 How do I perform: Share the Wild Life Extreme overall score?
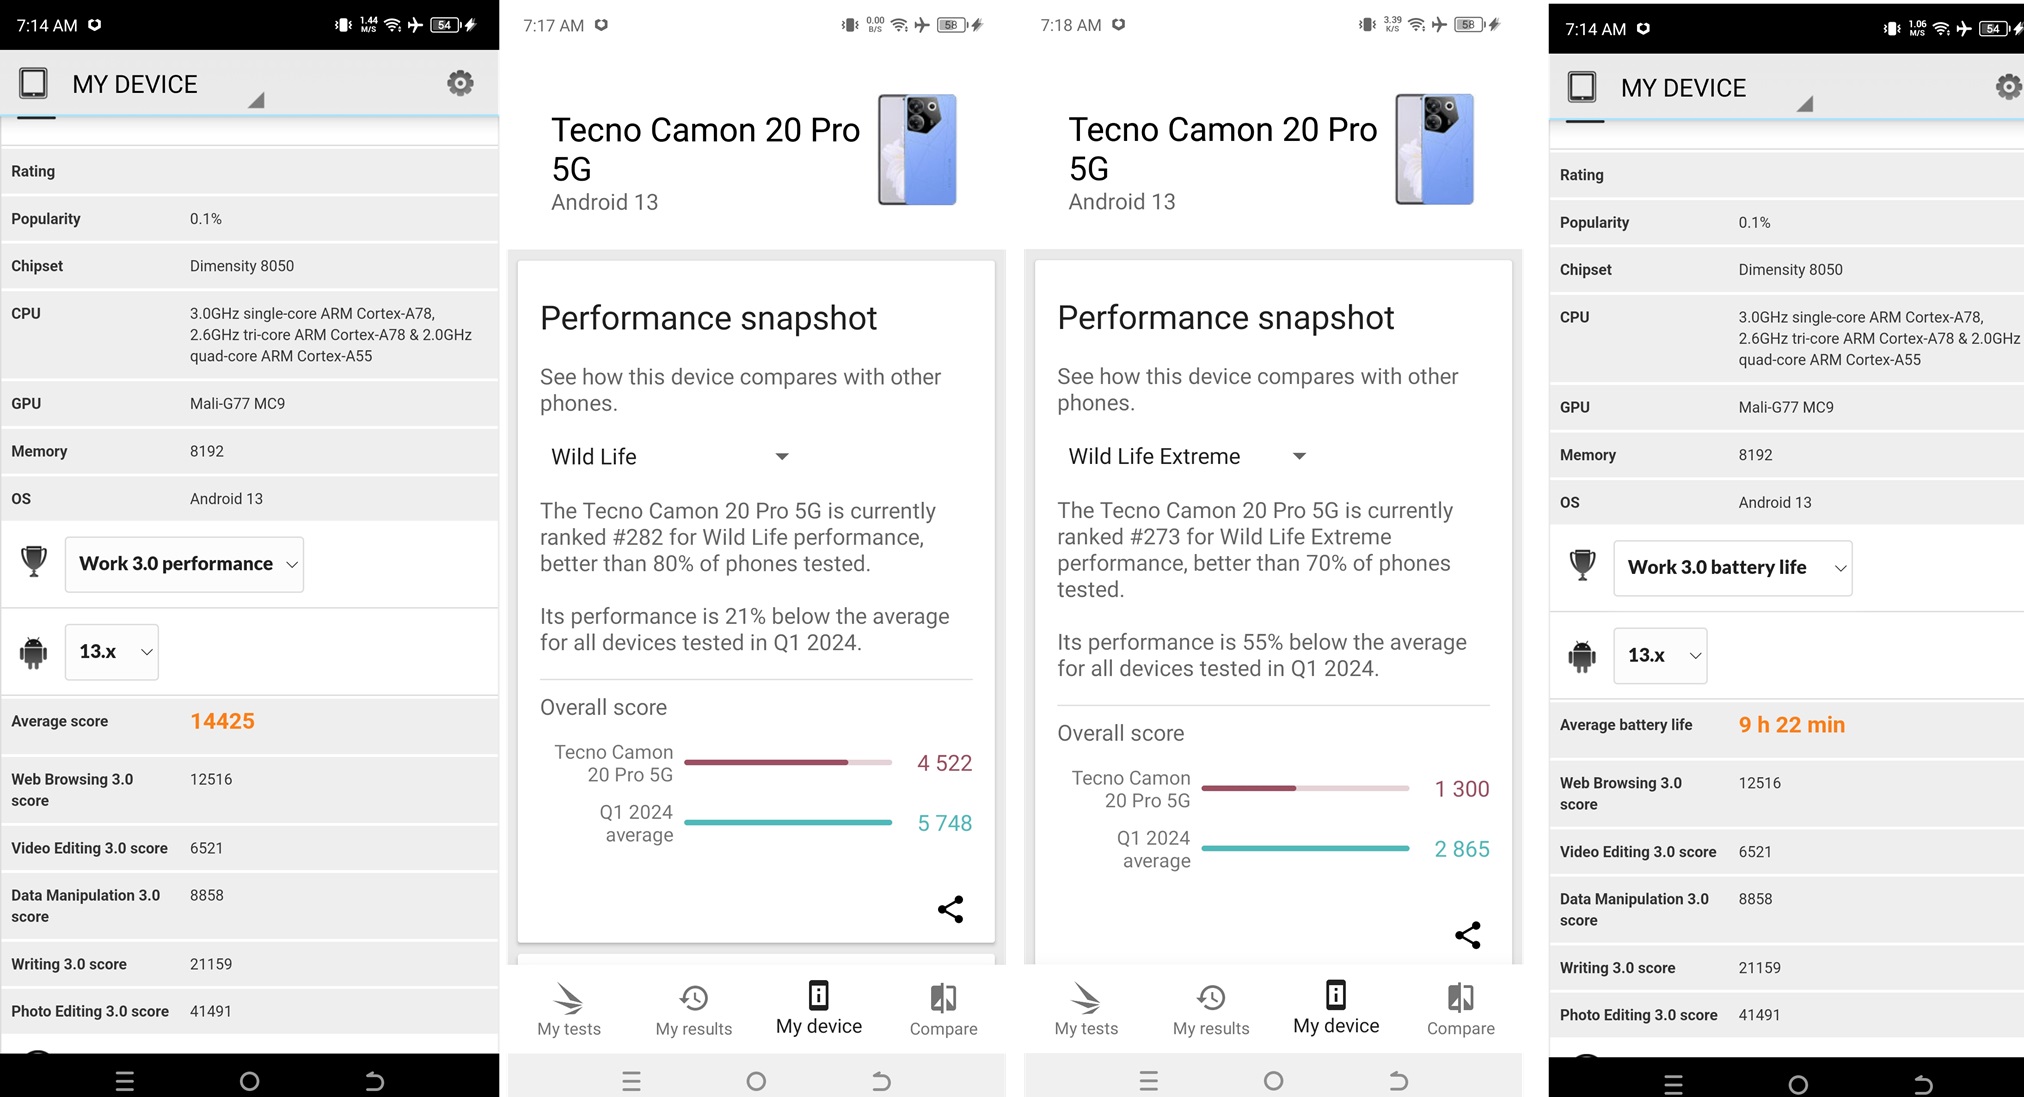(1467, 935)
